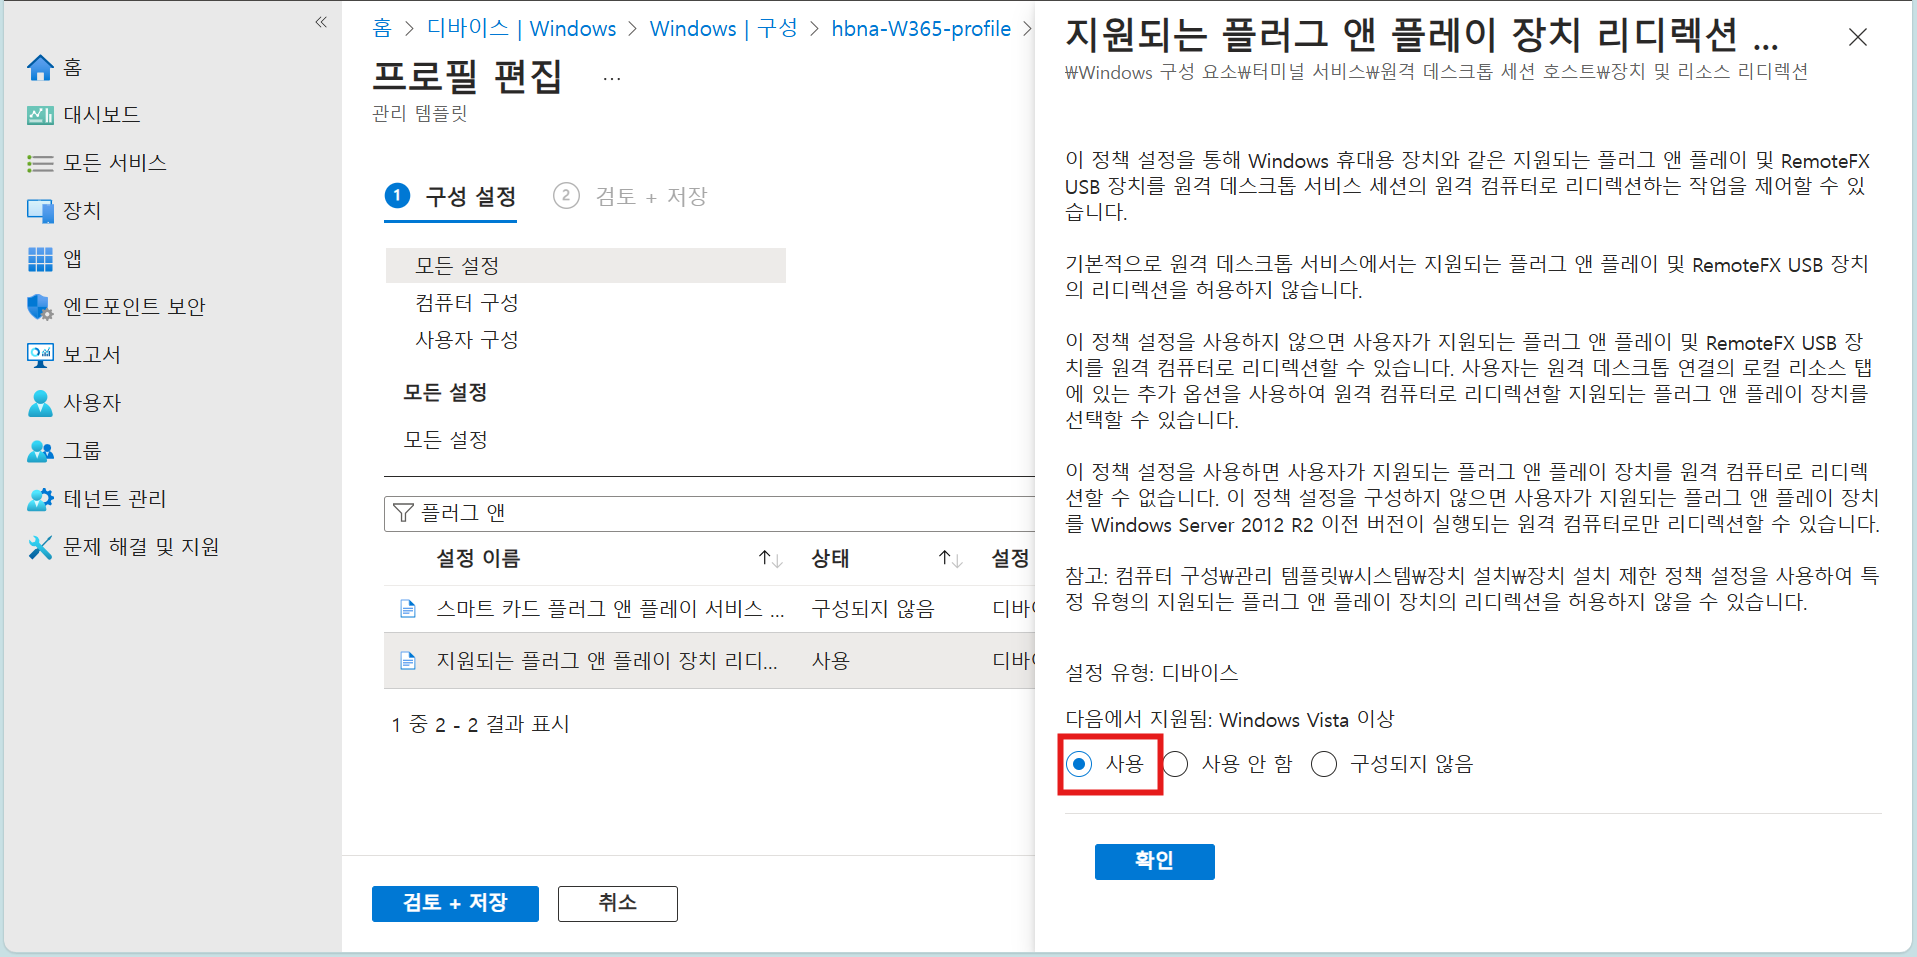Click the 플러그 앤 search filter field
This screenshot has height=957, width=1917.
710,513
